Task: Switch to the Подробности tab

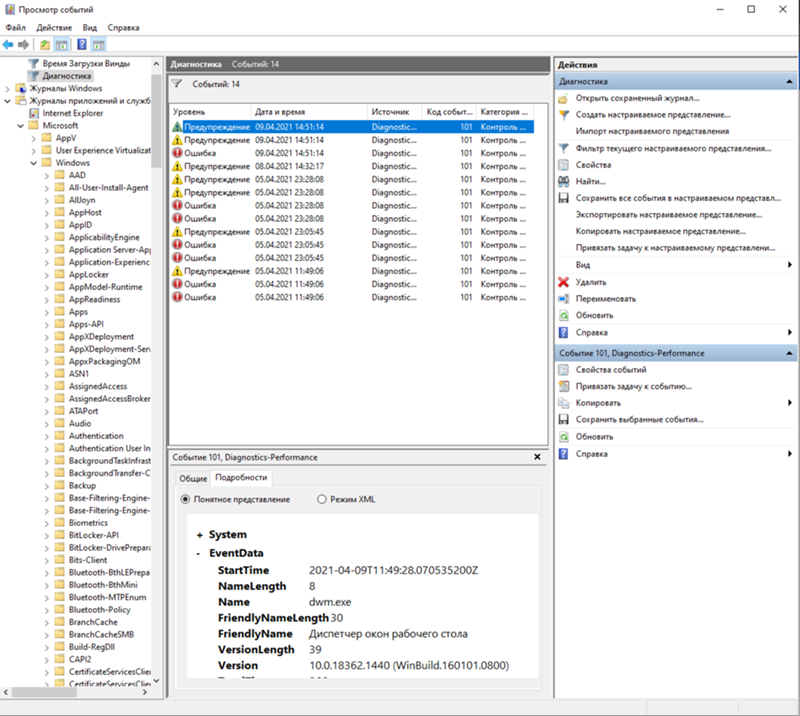Action: coord(241,477)
